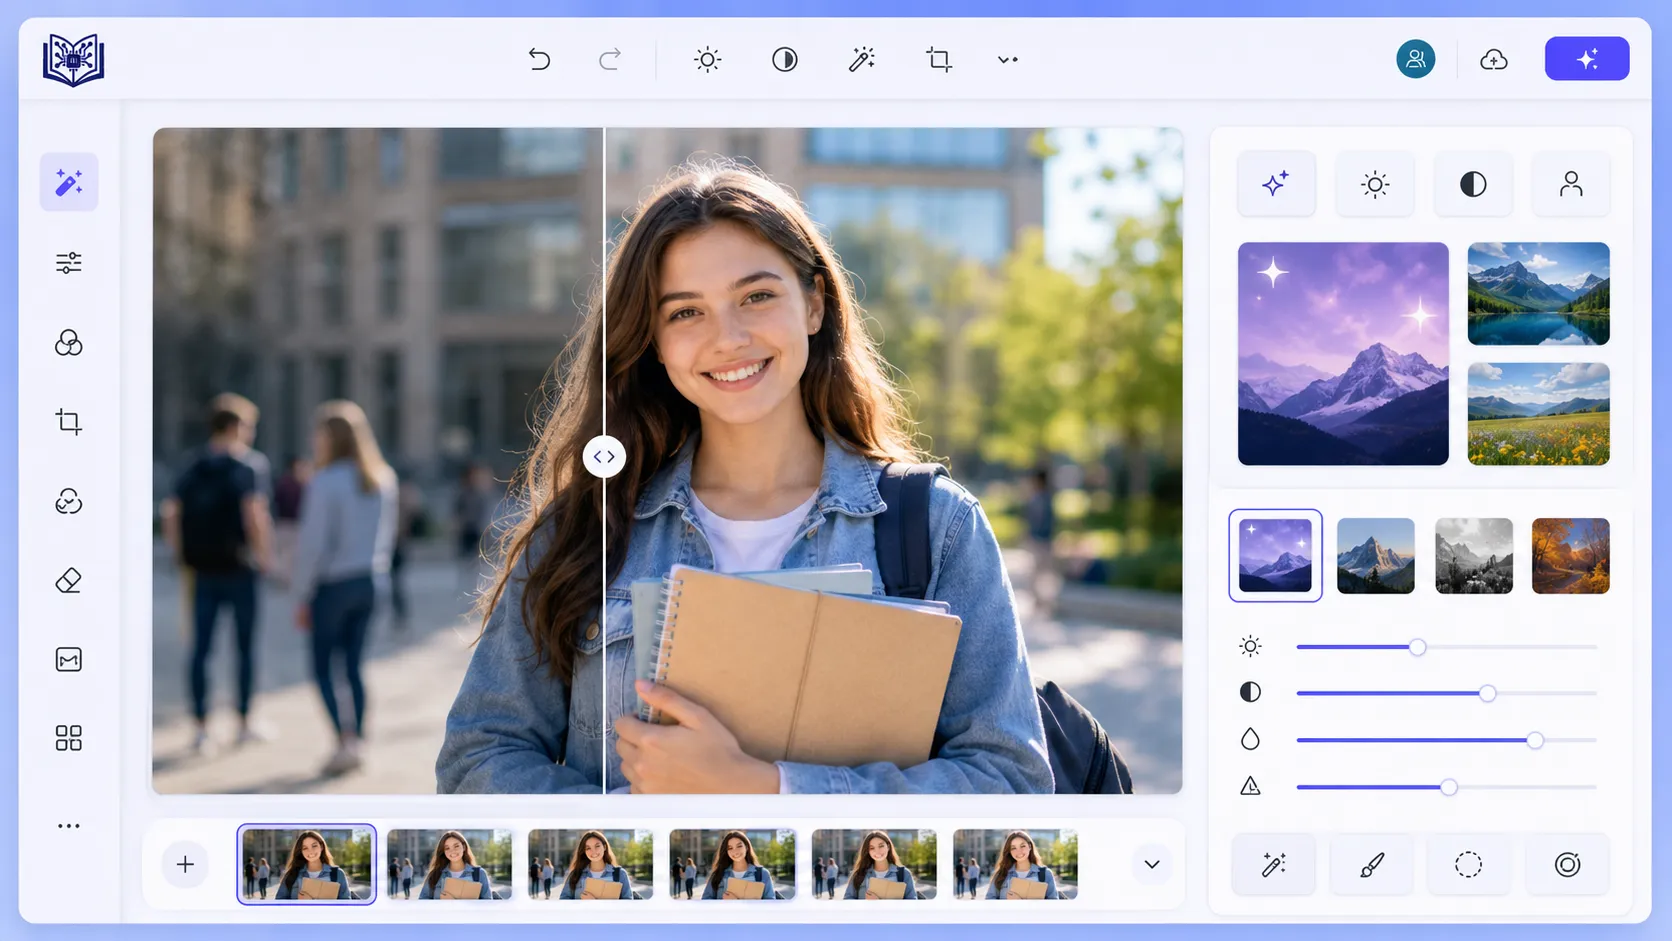Screen dimensions: 1672x941
Task: Switch to the AI sparkle tab in right panel
Action: tap(1276, 184)
